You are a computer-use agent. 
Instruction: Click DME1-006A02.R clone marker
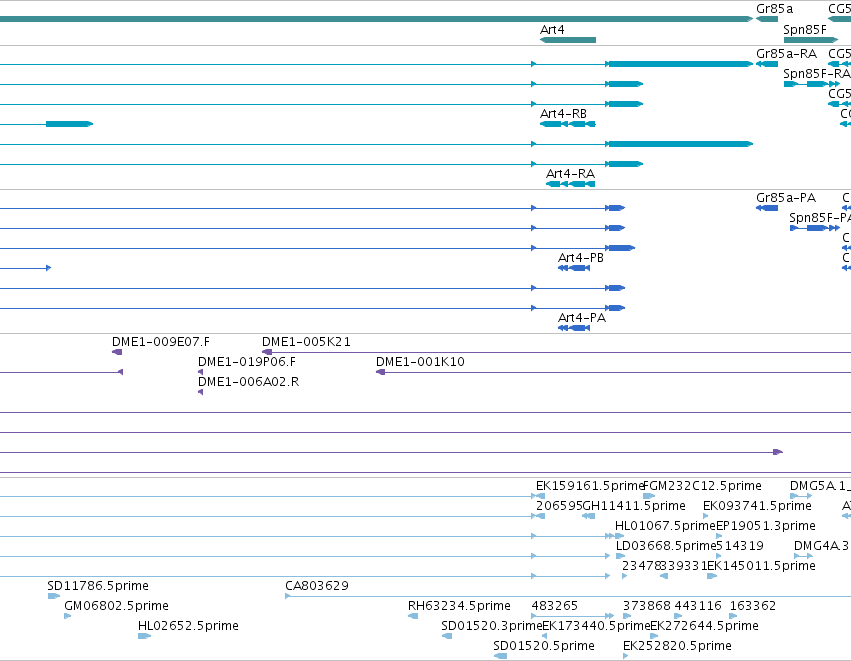[x=201, y=392]
